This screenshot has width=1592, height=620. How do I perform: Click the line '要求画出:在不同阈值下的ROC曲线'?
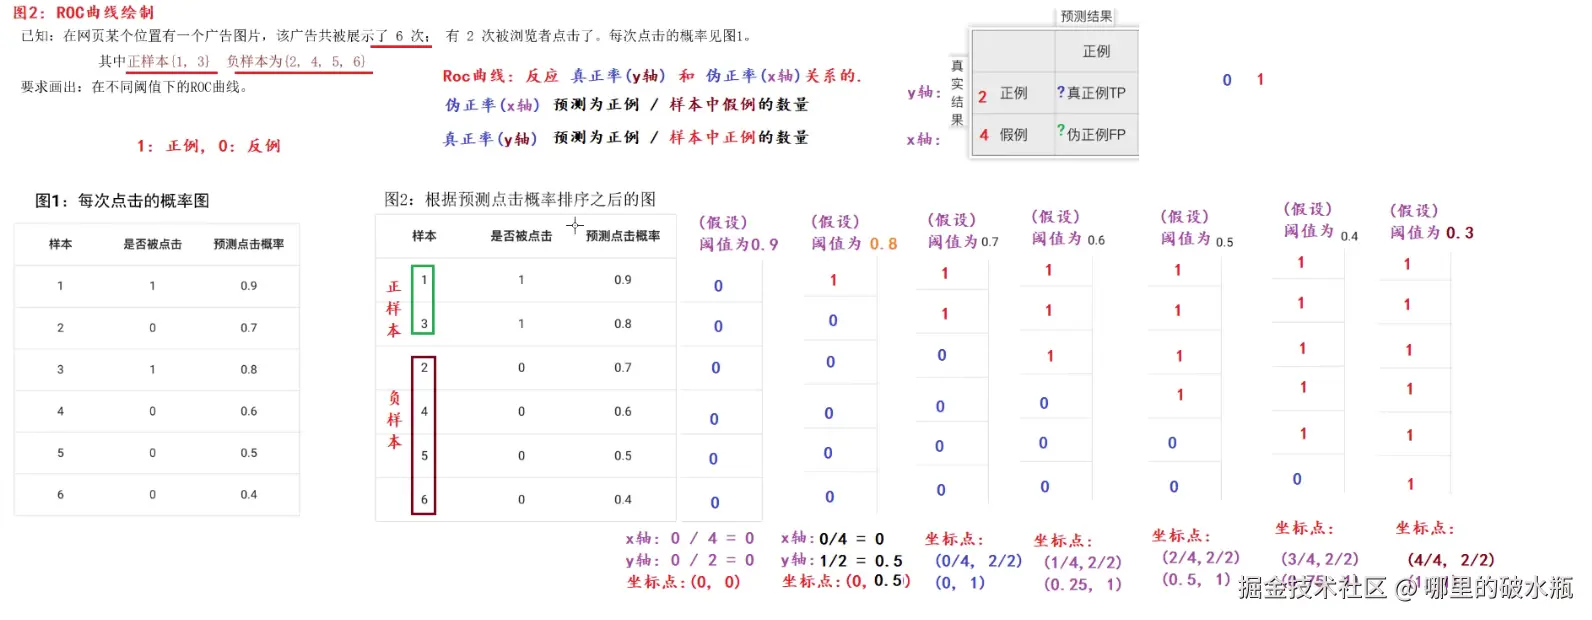(x=134, y=87)
